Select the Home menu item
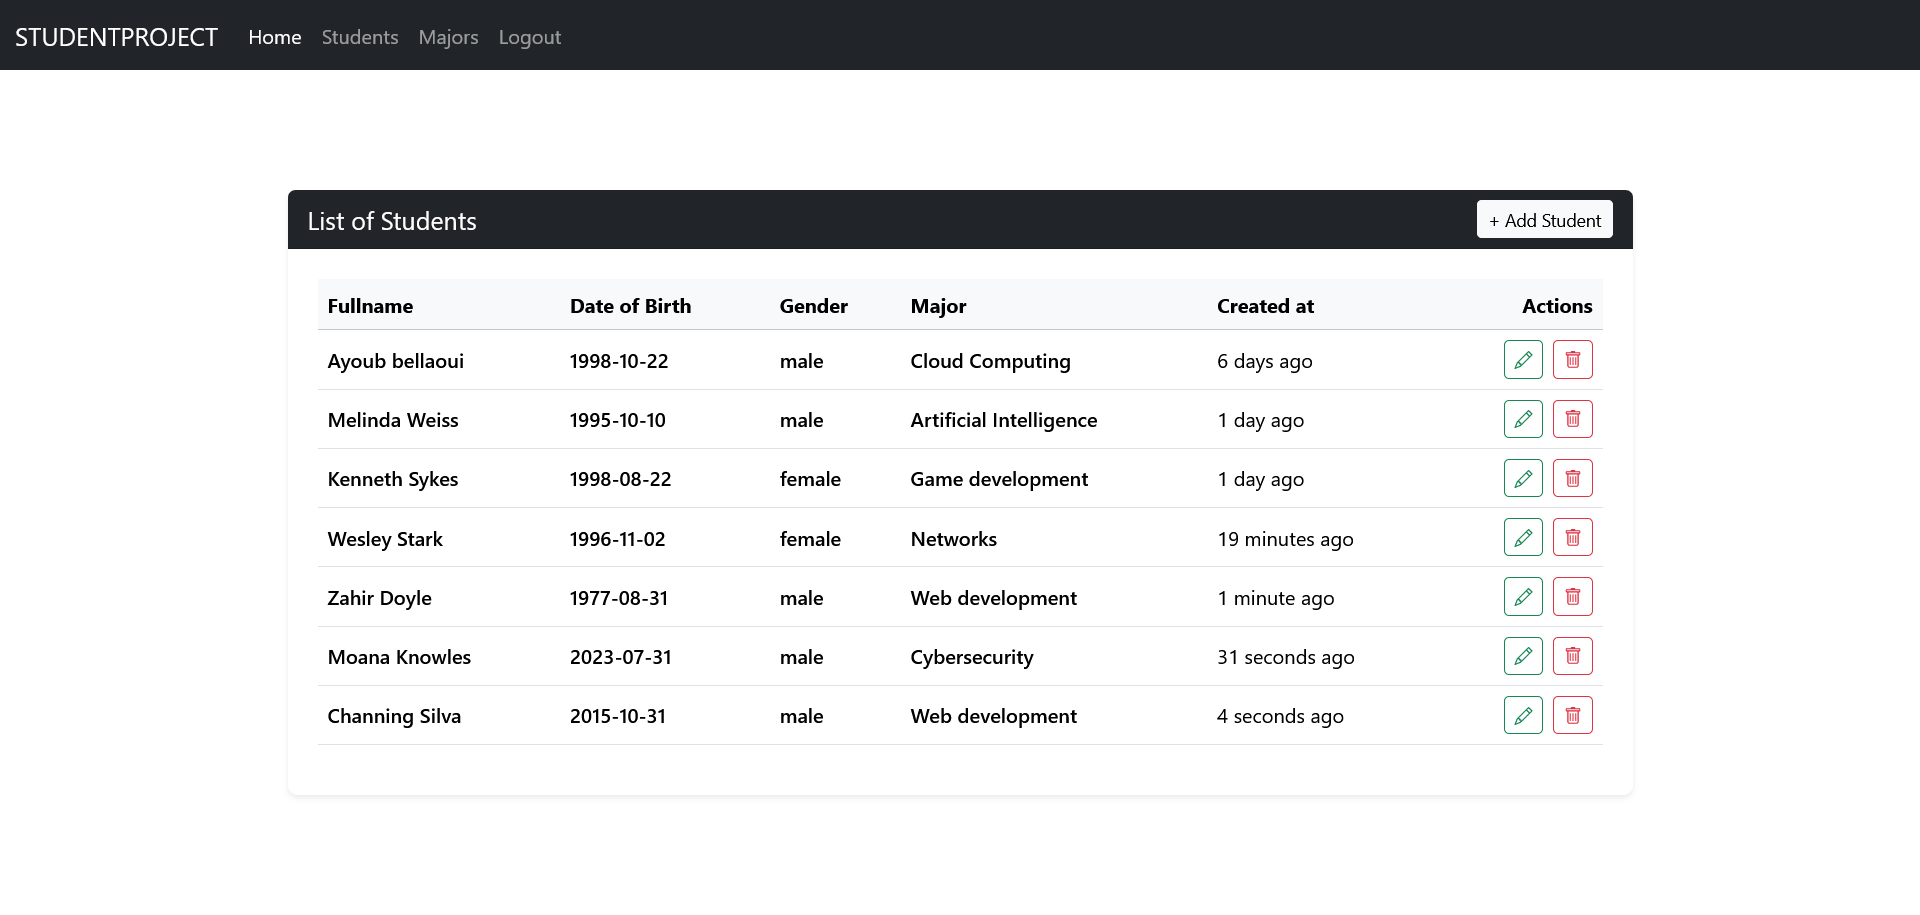The width and height of the screenshot is (1920, 915). click(274, 37)
